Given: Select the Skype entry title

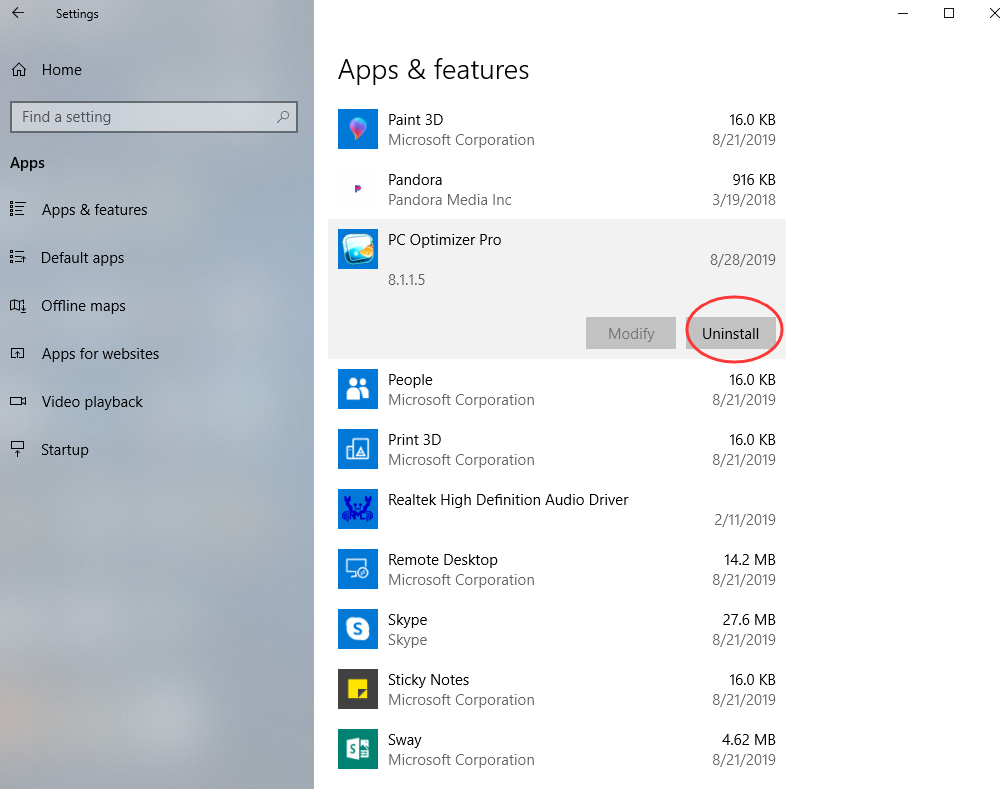Looking at the screenshot, I should [407, 620].
